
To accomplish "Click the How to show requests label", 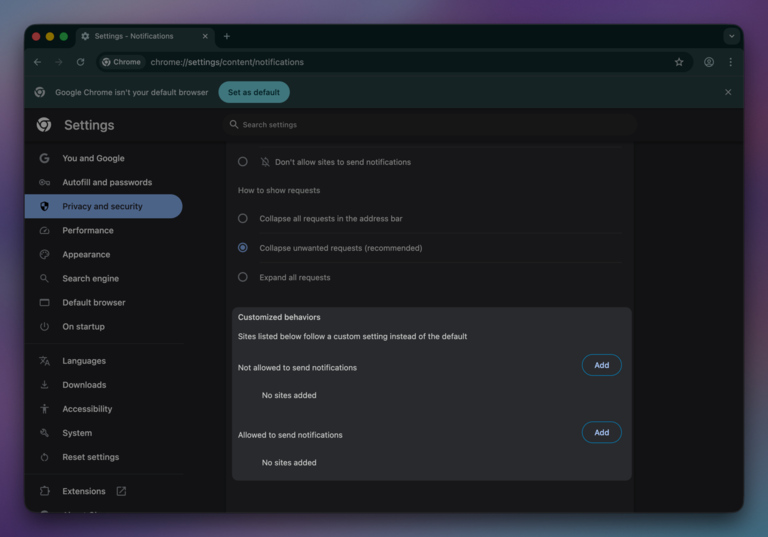I will point(279,190).
